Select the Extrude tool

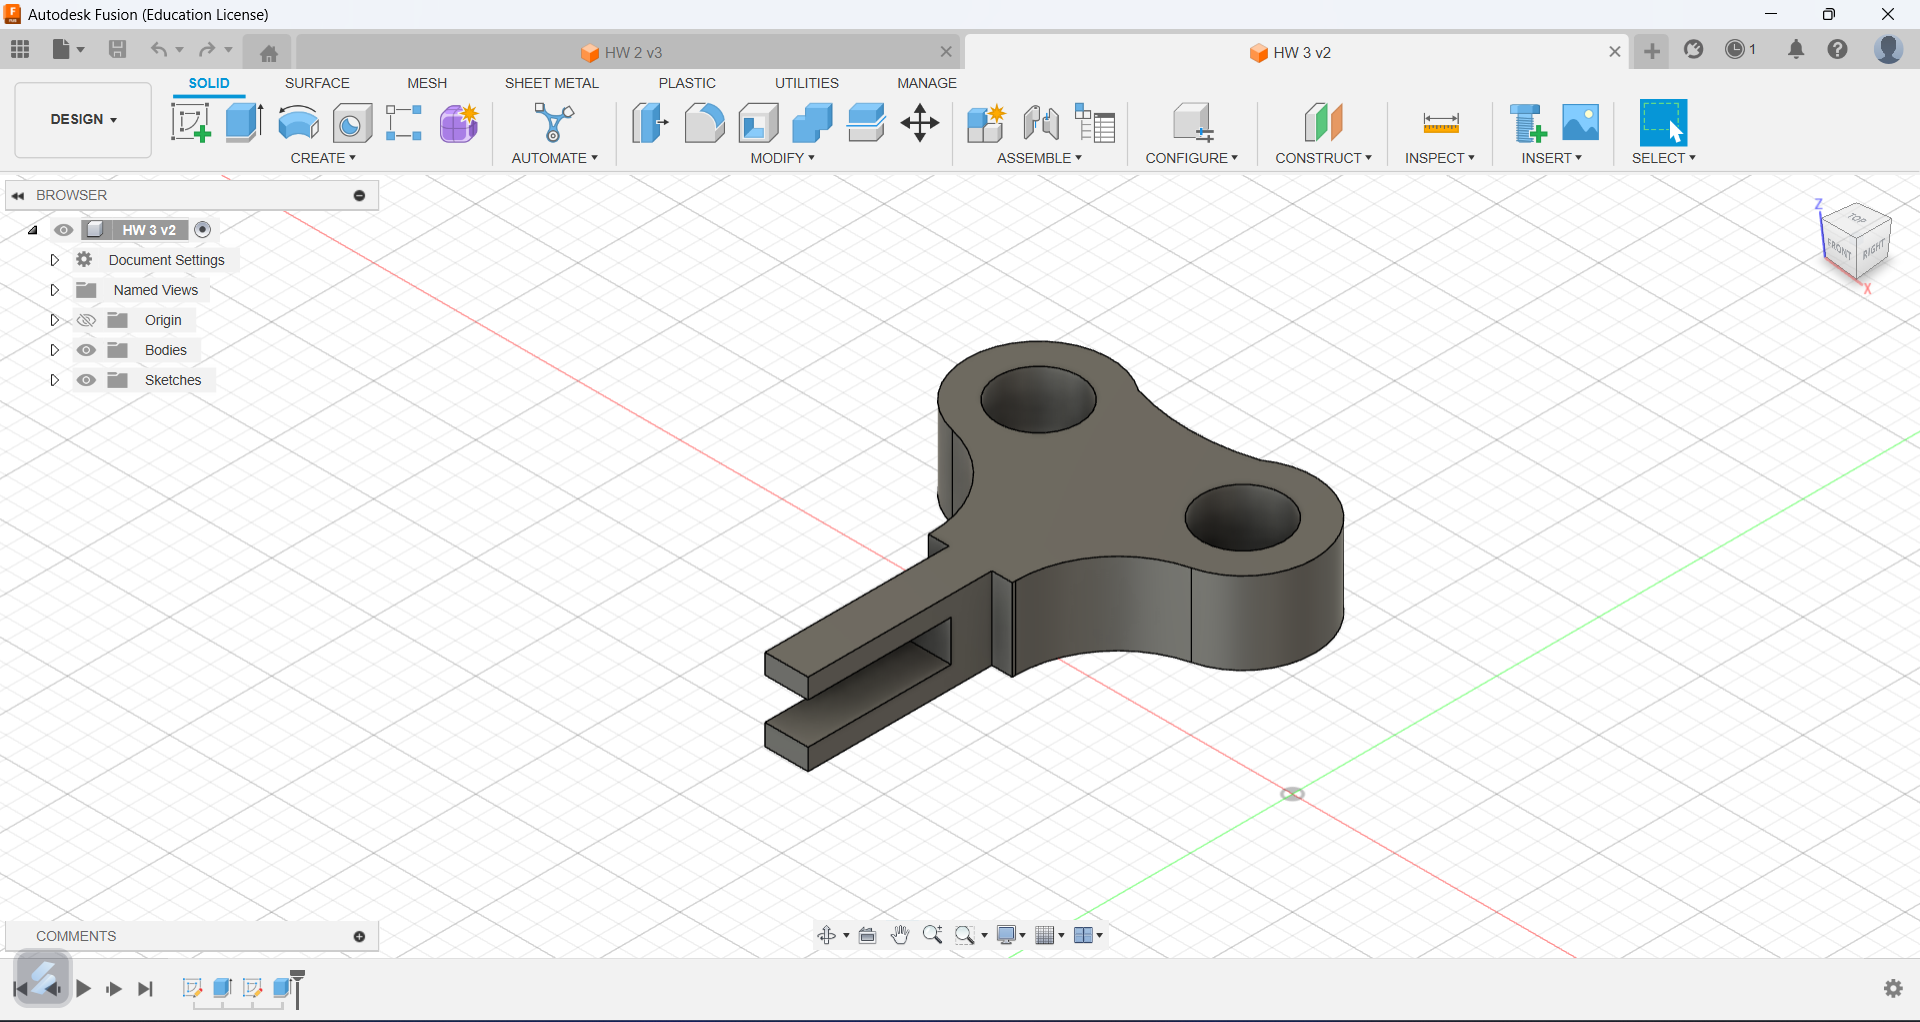(x=244, y=123)
